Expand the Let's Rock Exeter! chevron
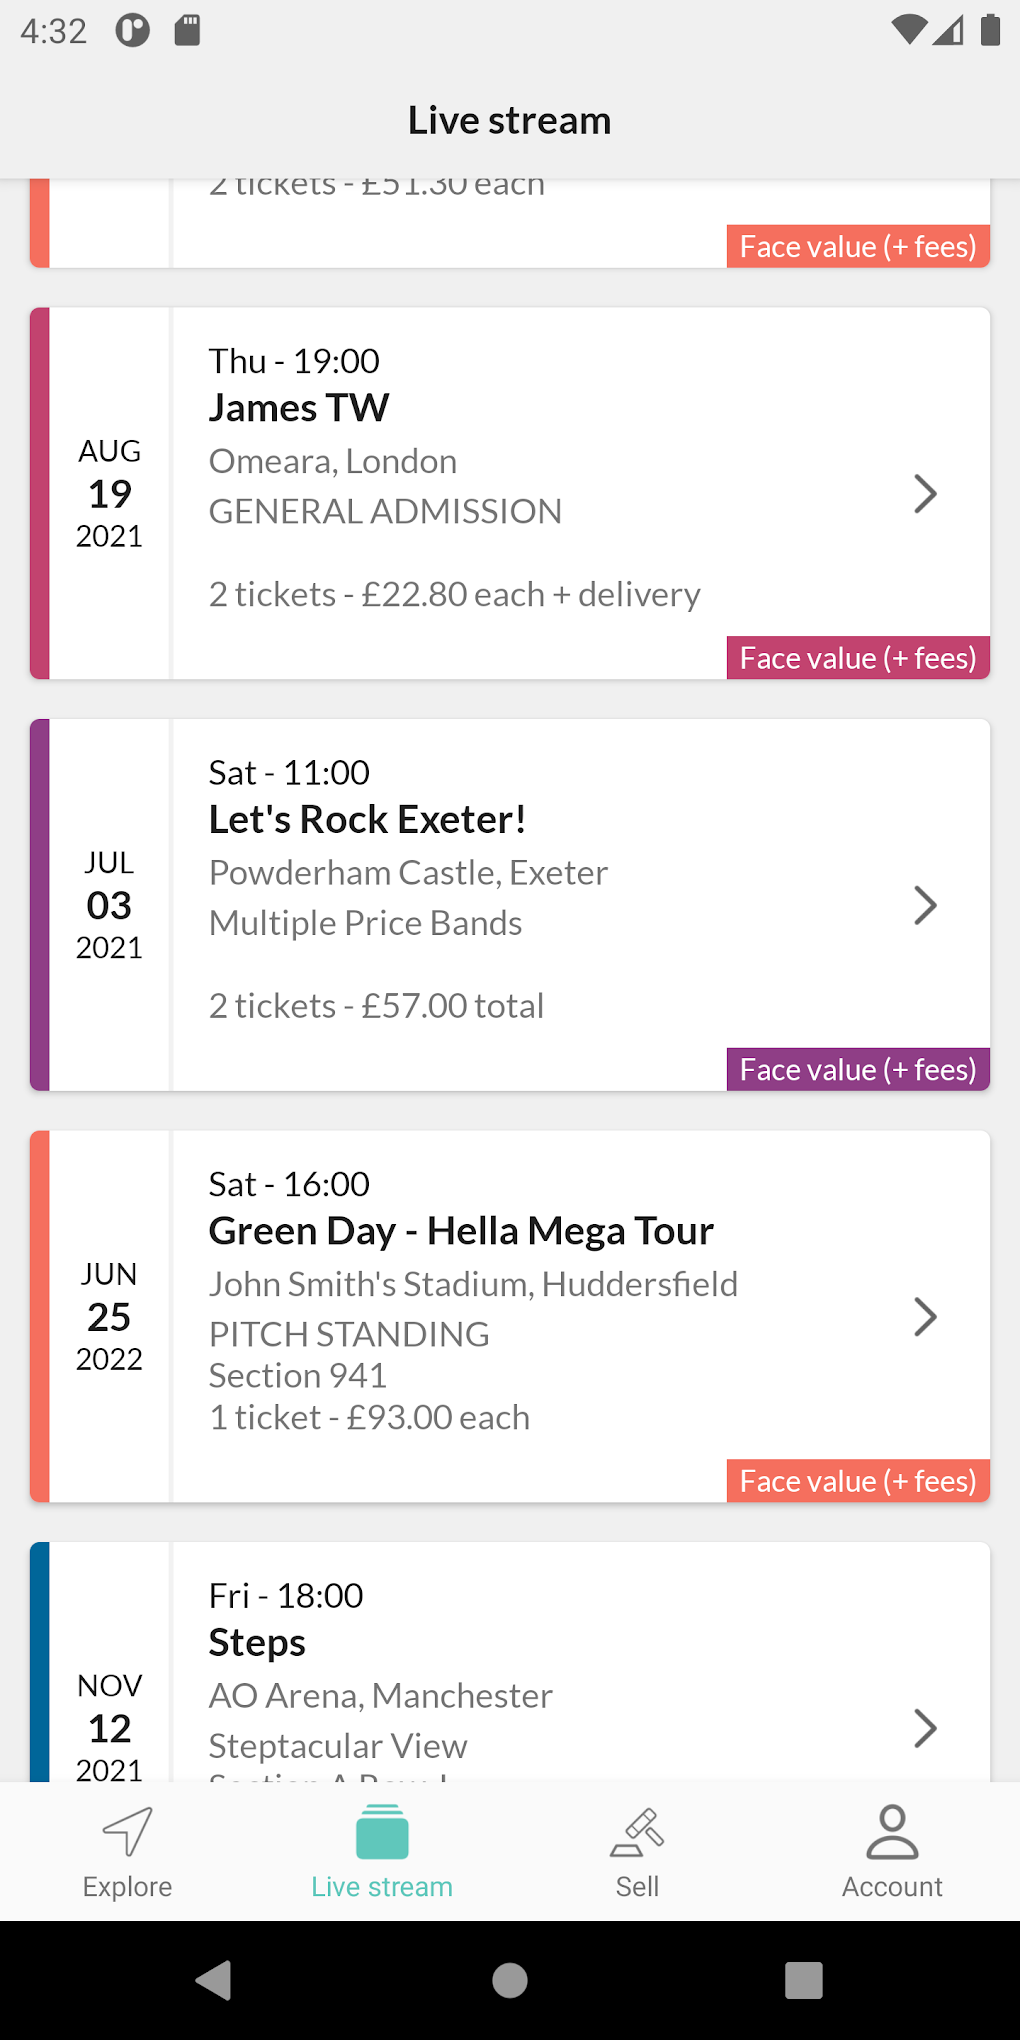Image resolution: width=1020 pixels, height=2040 pixels. (x=925, y=906)
